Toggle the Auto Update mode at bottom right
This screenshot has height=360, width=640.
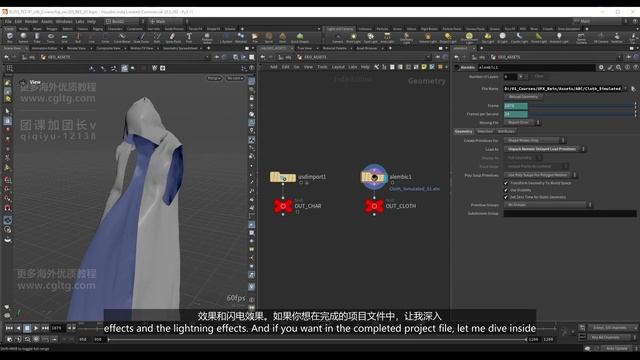click(x=617, y=349)
